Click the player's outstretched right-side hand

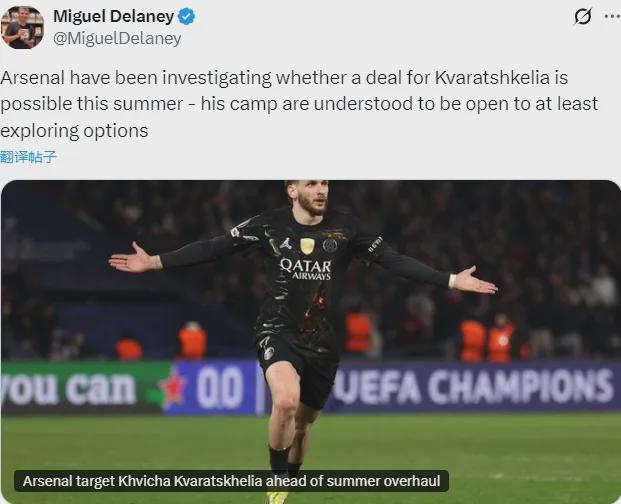click(x=473, y=281)
